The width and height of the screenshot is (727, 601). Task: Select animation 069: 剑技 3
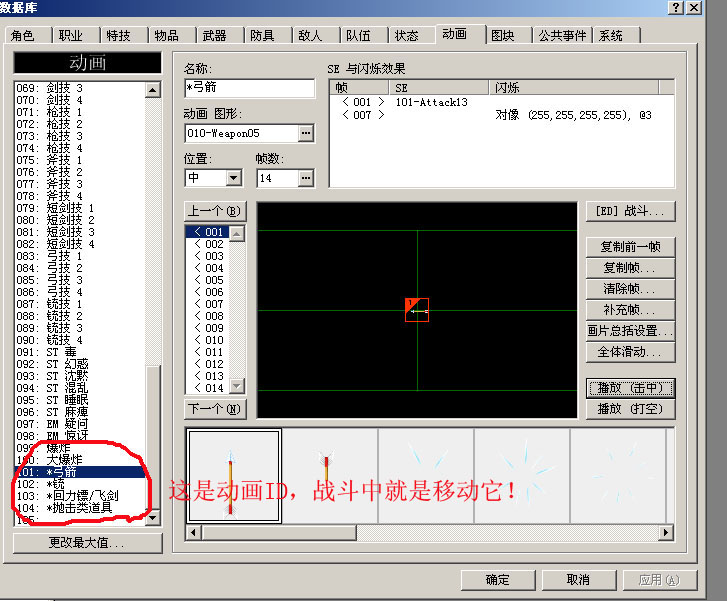80,88
